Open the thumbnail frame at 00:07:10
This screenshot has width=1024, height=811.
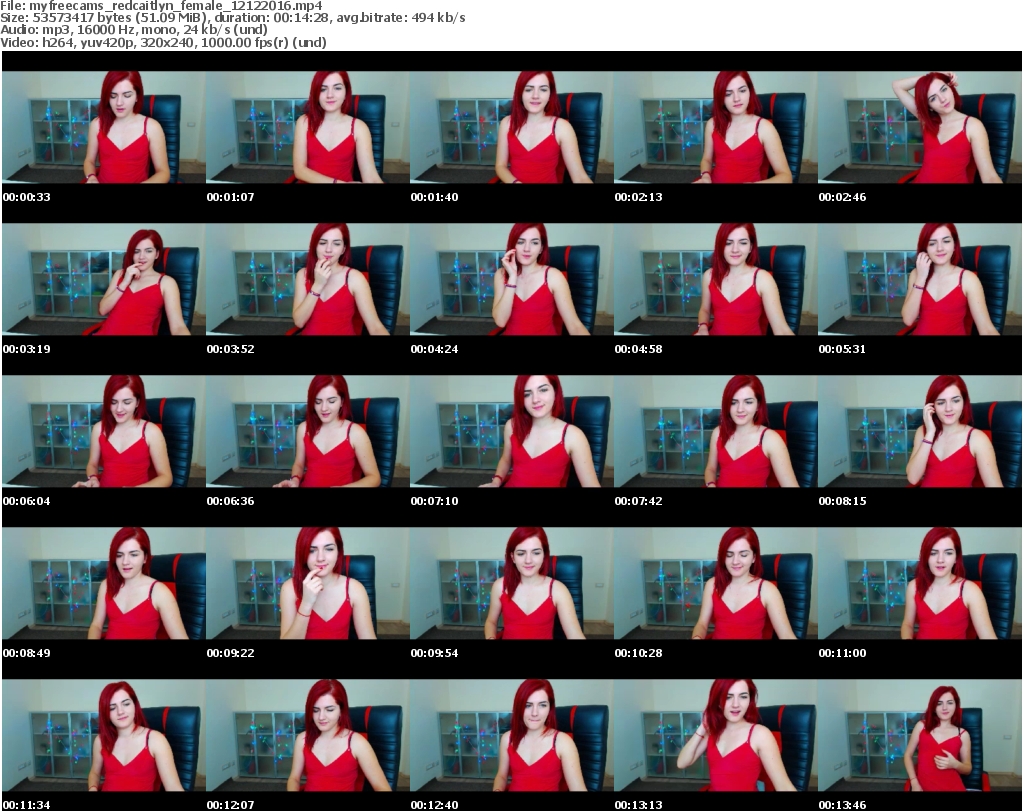coord(511,431)
